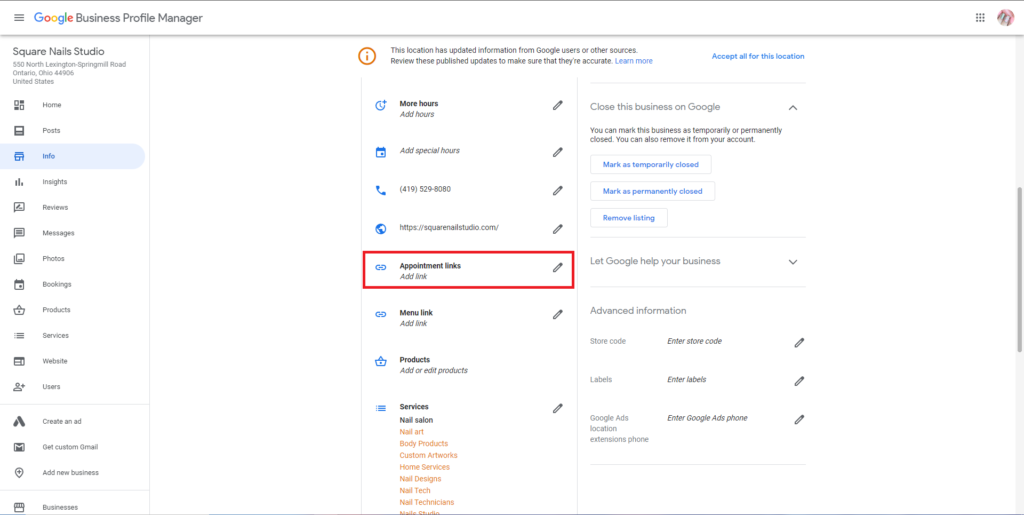The image size is (1024, 515).
Task: Click the Square Nails Studio business name
Action: point(58,52)
